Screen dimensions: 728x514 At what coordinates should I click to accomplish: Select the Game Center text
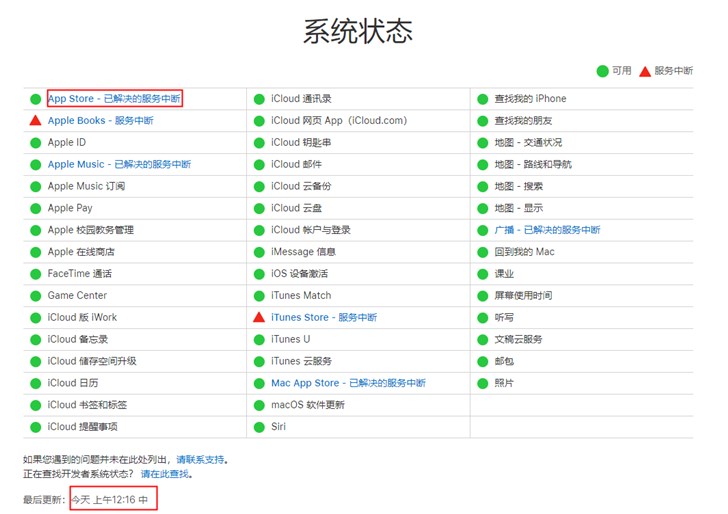click(77, 295)
